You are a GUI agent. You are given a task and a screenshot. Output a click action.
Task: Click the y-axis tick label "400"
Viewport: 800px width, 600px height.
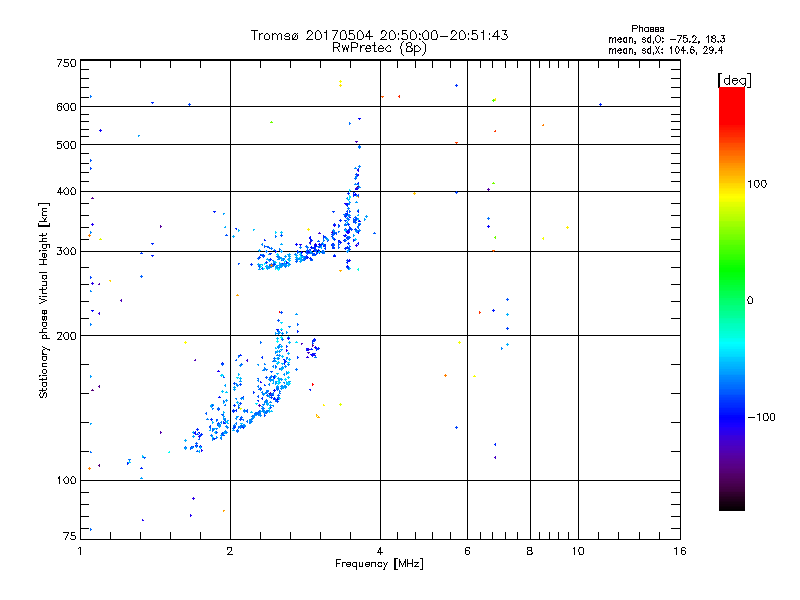click(67, 192)
